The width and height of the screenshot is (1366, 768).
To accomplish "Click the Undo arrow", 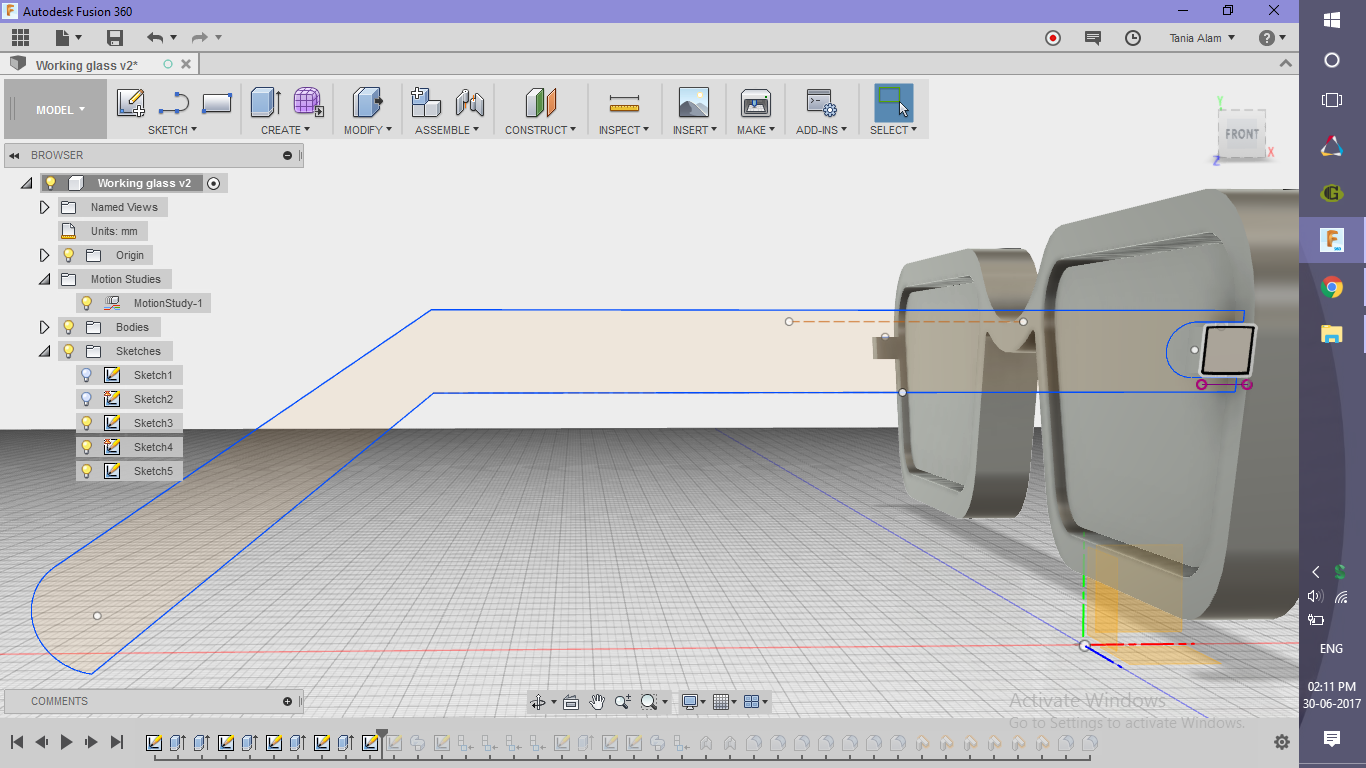I will click(x=155, y=38).
